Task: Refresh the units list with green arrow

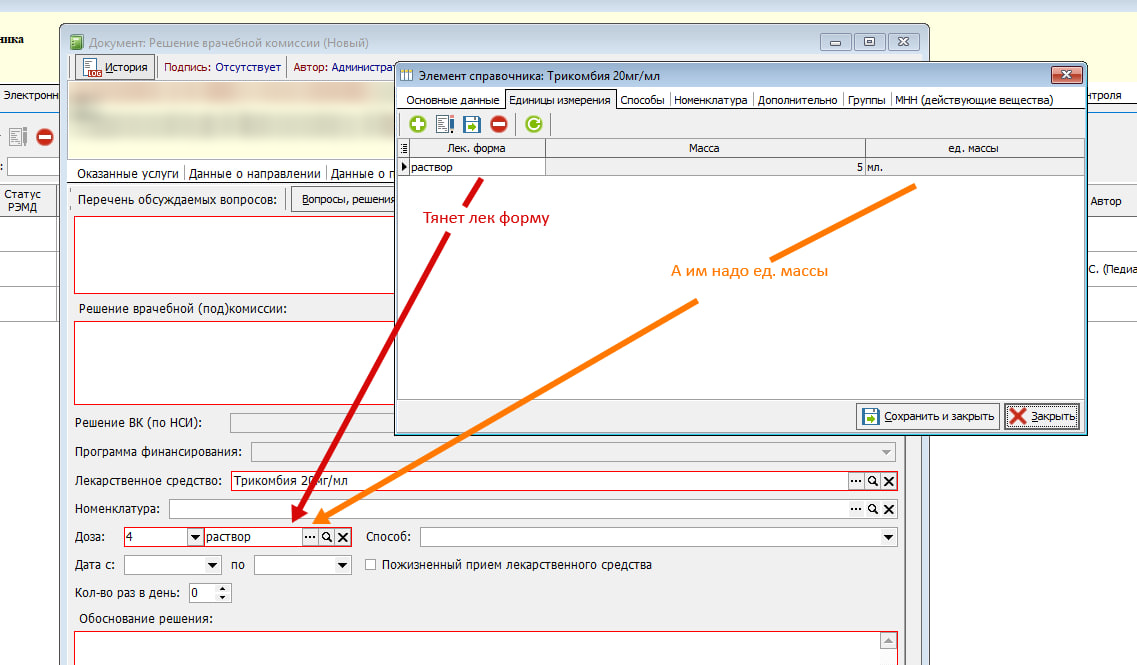Action: [534, 124]
